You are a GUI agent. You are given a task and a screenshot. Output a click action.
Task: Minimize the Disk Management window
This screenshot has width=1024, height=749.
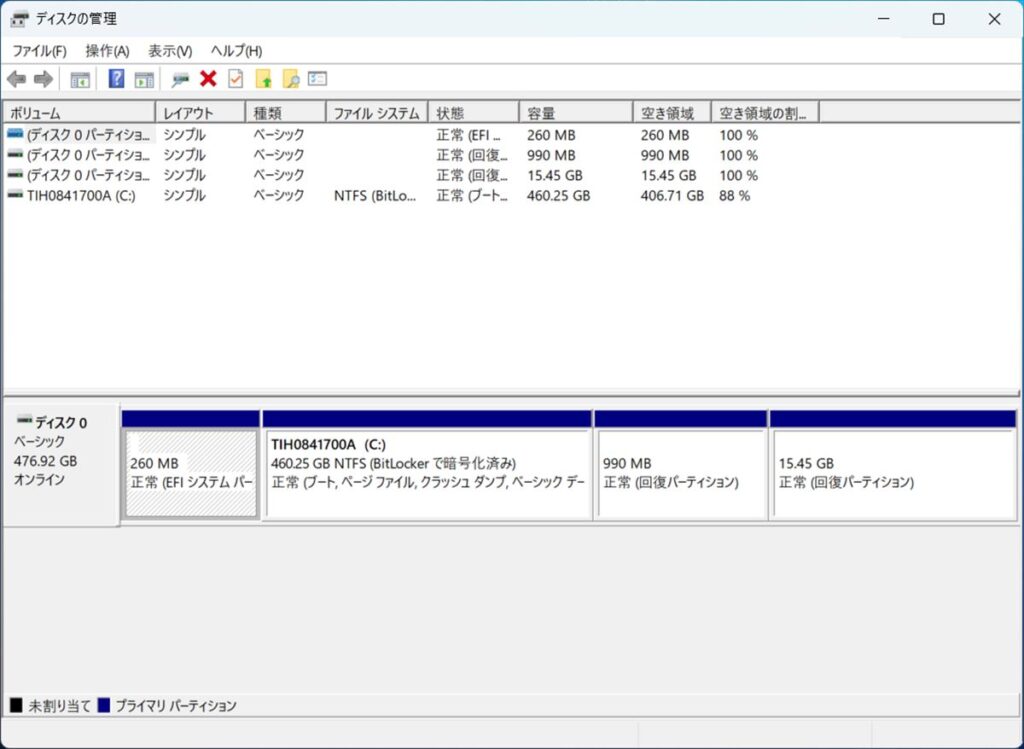point(884,19)
